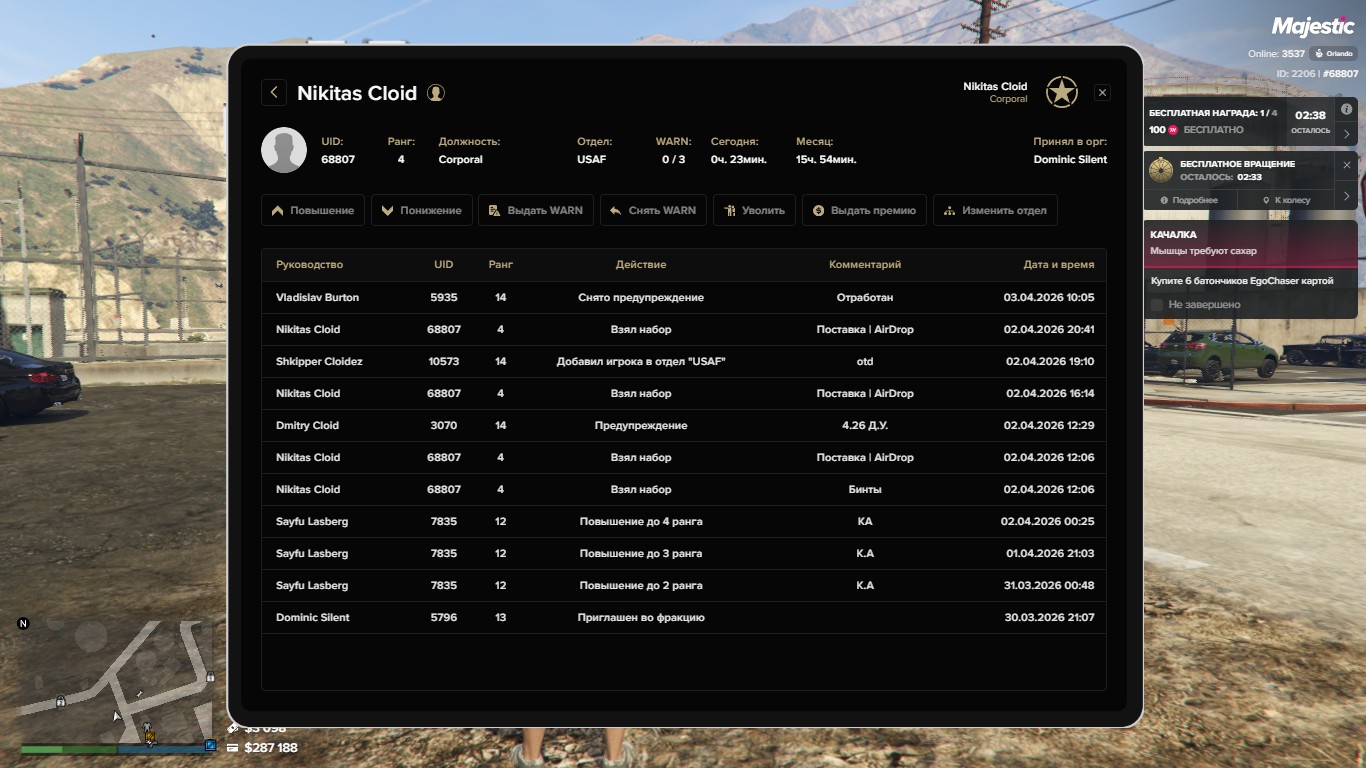Click the "Выдать премию" bonus button
This screenshot has height=768, width=1366.
pyautogui.click(x=864, y=210)
